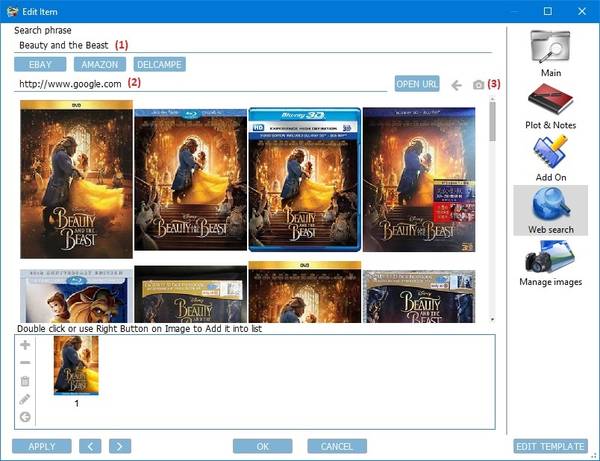
Task: Click the back arrow next to Open URL
Action: point(456,85)
